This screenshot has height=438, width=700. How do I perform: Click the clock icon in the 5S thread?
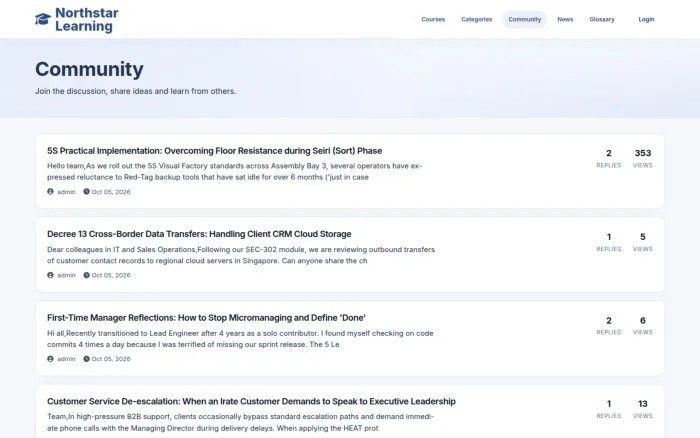point(86,192)
